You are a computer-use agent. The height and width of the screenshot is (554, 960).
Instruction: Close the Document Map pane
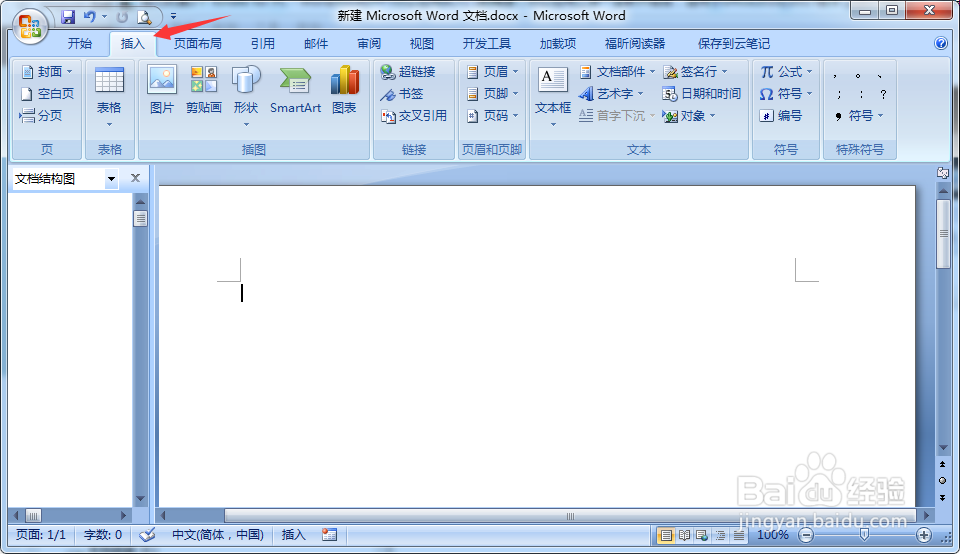pyautogui.click(x=135, y=178)
